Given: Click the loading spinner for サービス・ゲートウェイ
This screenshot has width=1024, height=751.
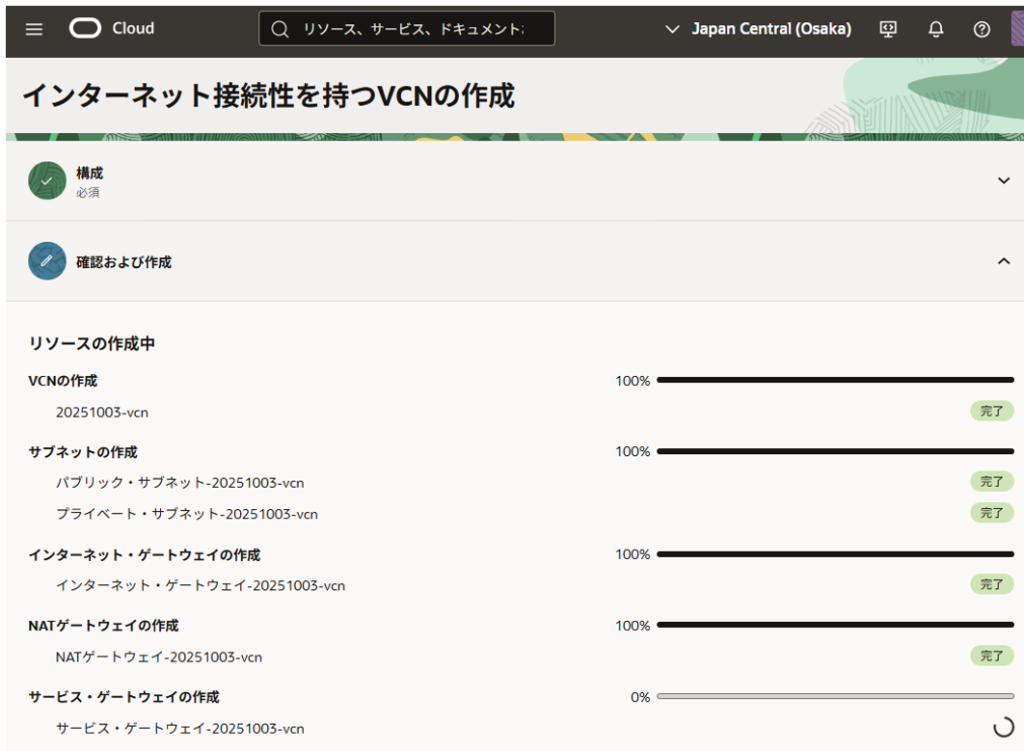Looking at the screenshot, I should (x=1002, y=728).
